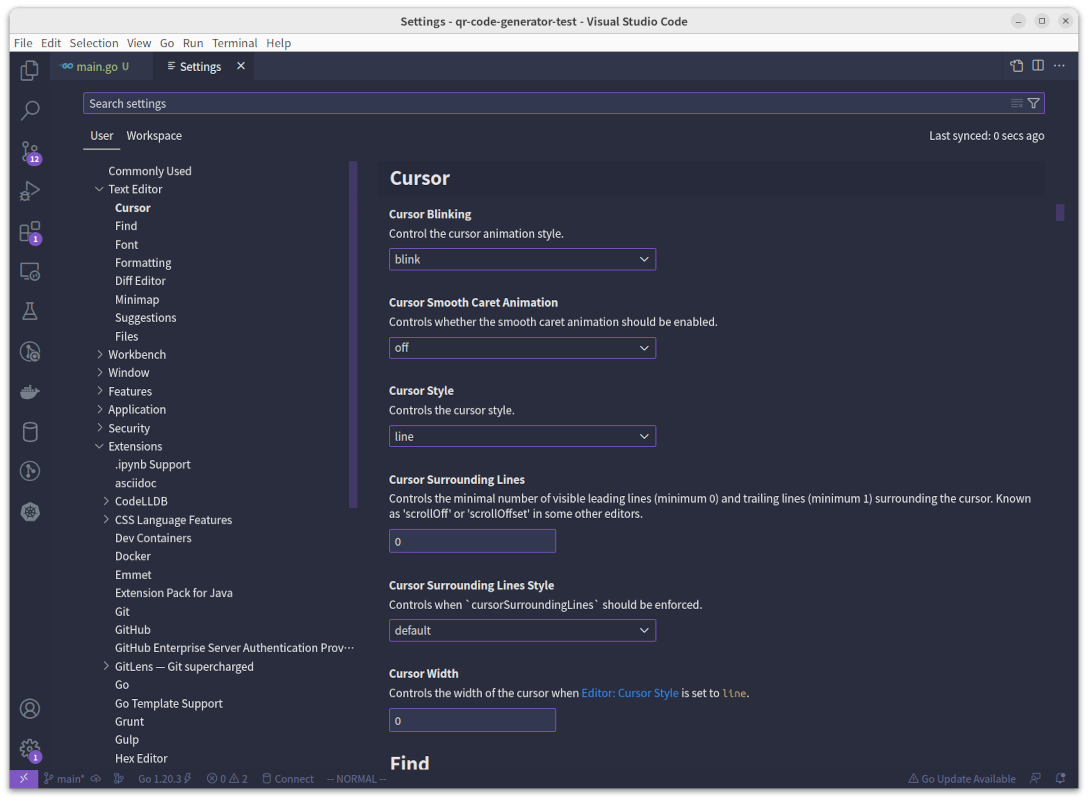Click the feedback person icon in status bar
This screenshot has height=800, width=1088.
1035,778
